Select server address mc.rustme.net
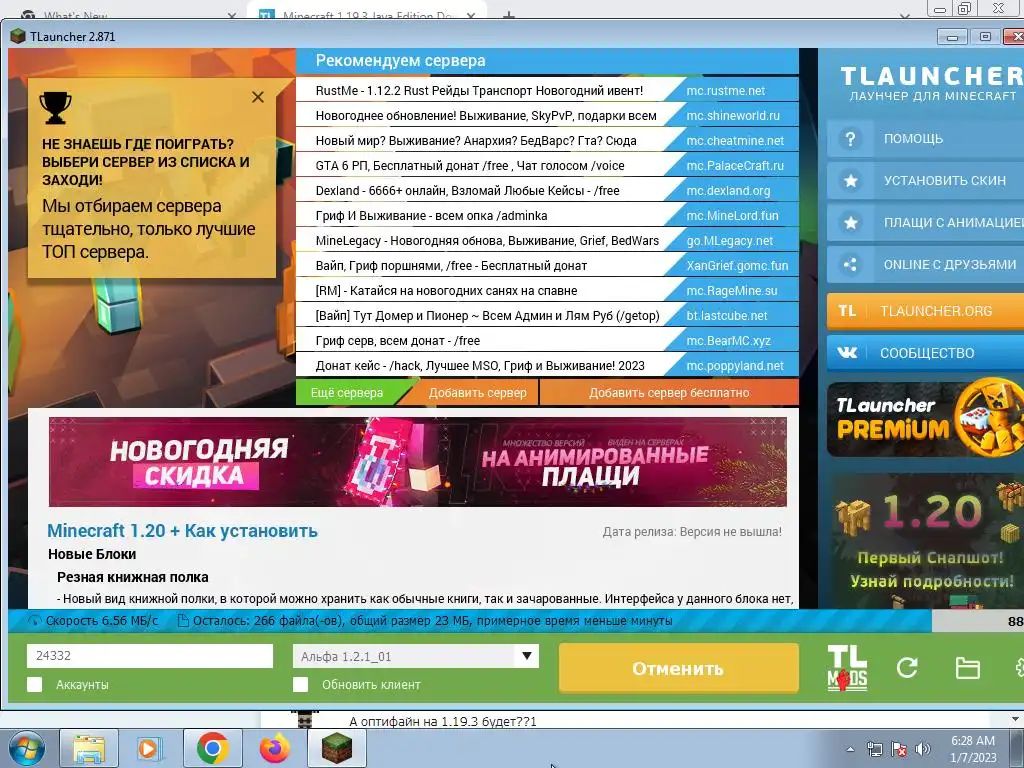Viewport: 1024px width, 768px height. [x=726, y=91]
